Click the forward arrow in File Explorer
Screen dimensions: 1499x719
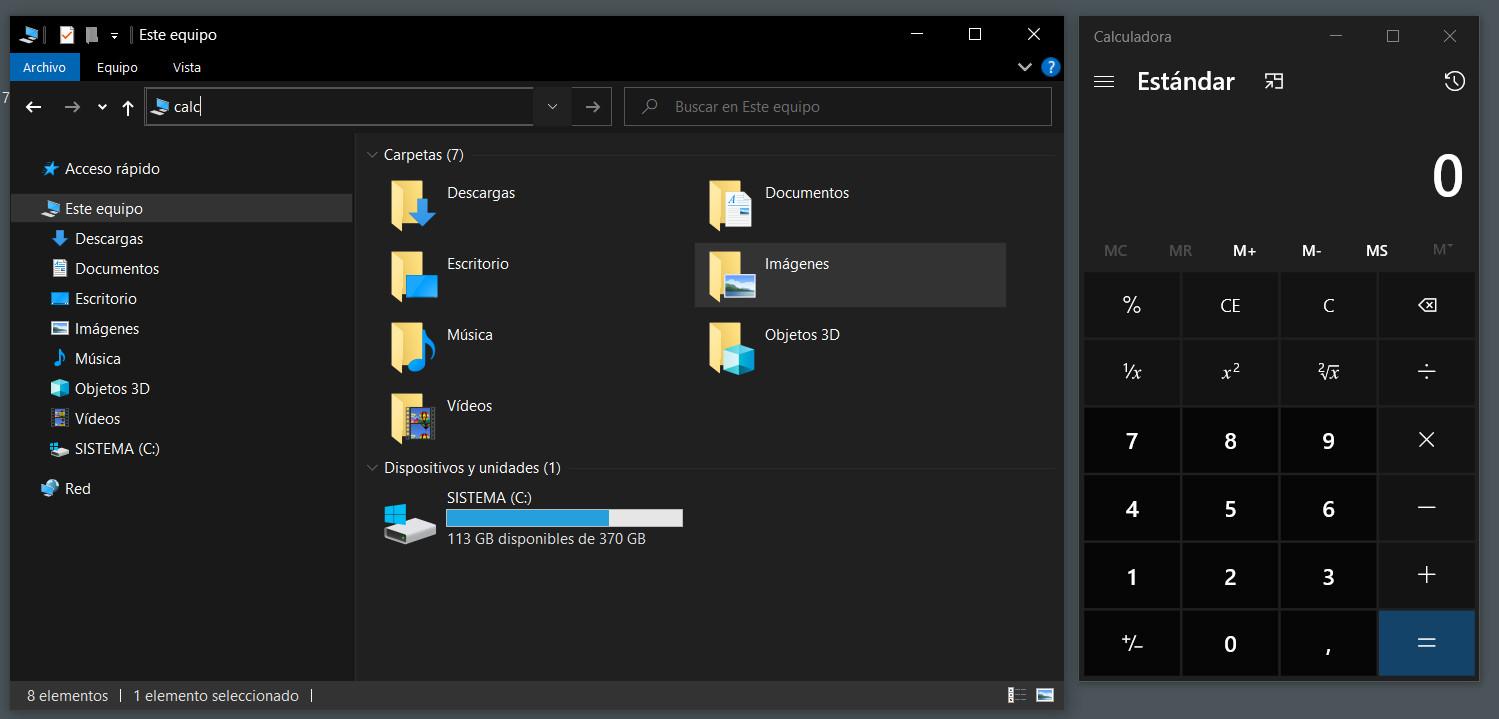pos(71,107)
